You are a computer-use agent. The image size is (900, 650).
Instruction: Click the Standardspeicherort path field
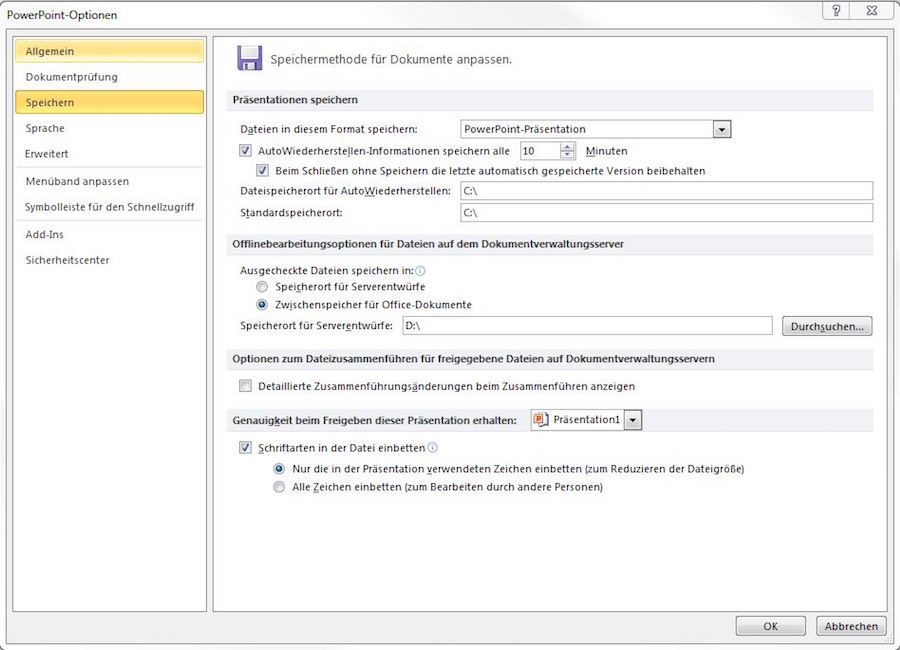666,212
